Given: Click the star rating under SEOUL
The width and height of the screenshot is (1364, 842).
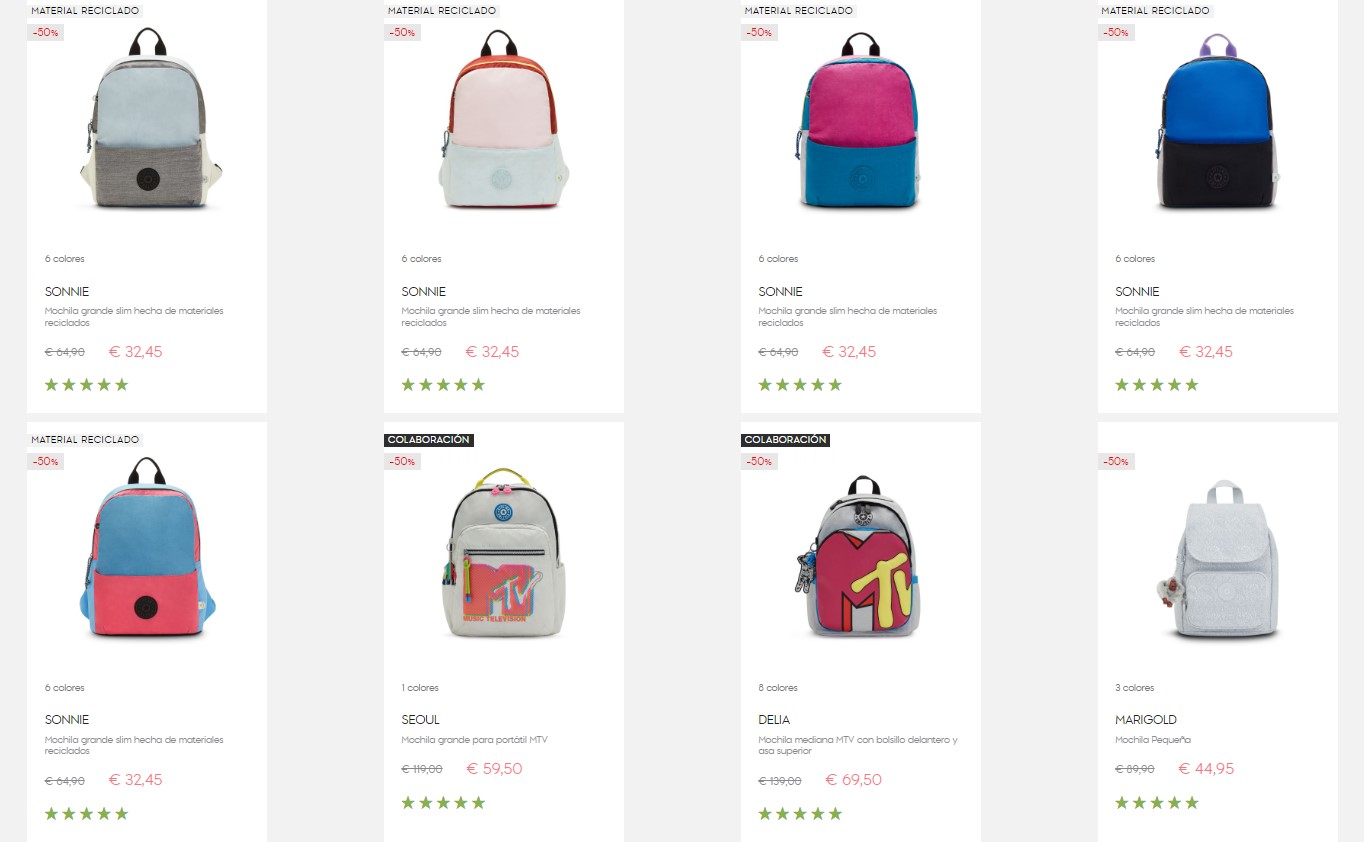Looking at the screenshot, I should point(443,803).
